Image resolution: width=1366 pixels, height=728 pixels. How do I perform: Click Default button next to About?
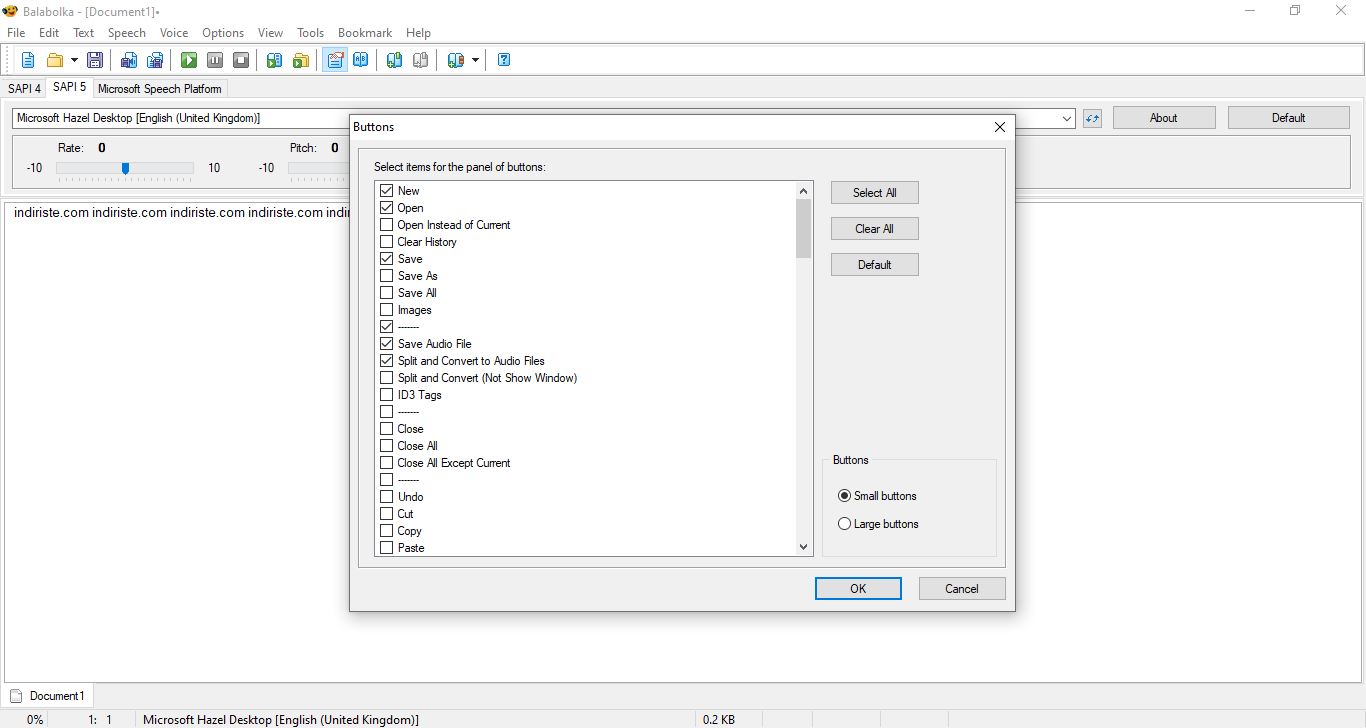(x=1289, y=118)
